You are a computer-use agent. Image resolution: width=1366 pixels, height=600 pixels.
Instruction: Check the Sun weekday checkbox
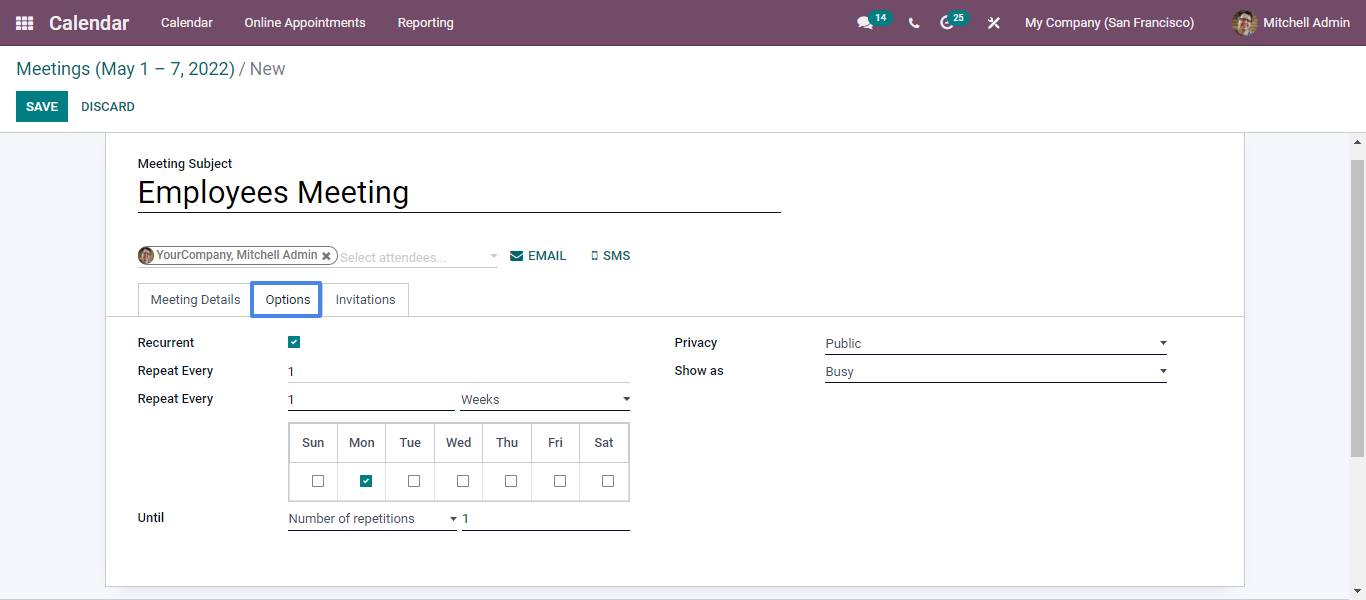(x=317, y=481)
